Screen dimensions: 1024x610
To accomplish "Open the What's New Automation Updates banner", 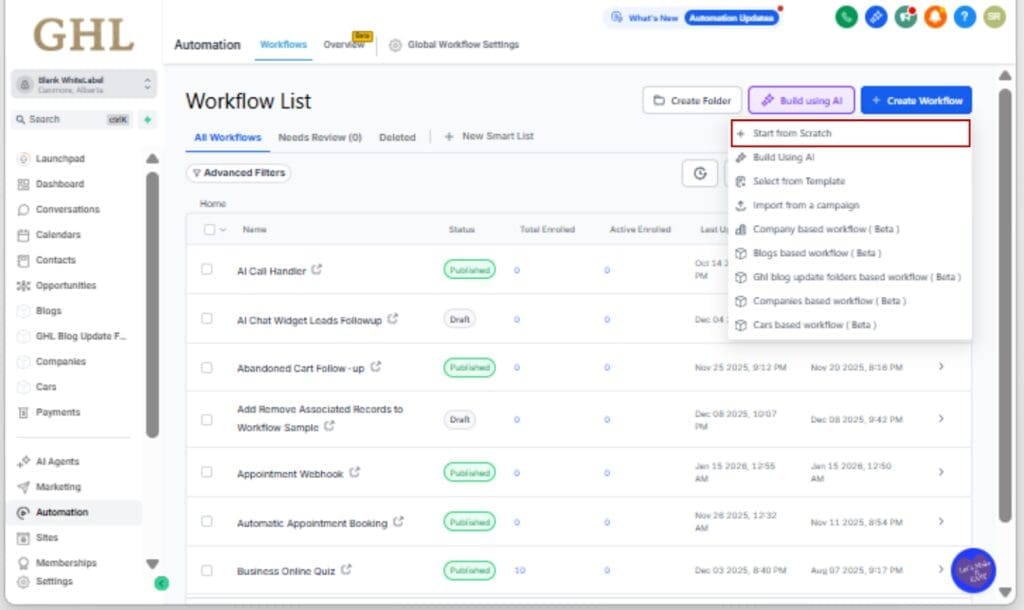I will coord(692,18).
